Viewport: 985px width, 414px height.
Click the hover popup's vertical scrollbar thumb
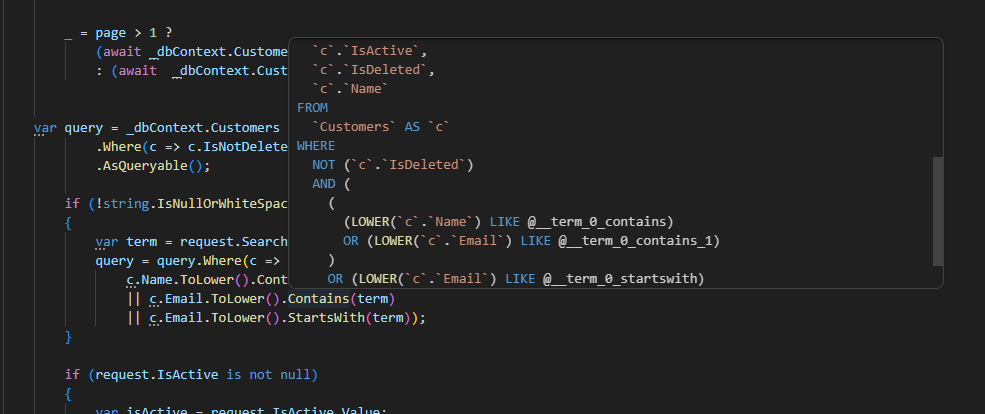coord(938,211)
